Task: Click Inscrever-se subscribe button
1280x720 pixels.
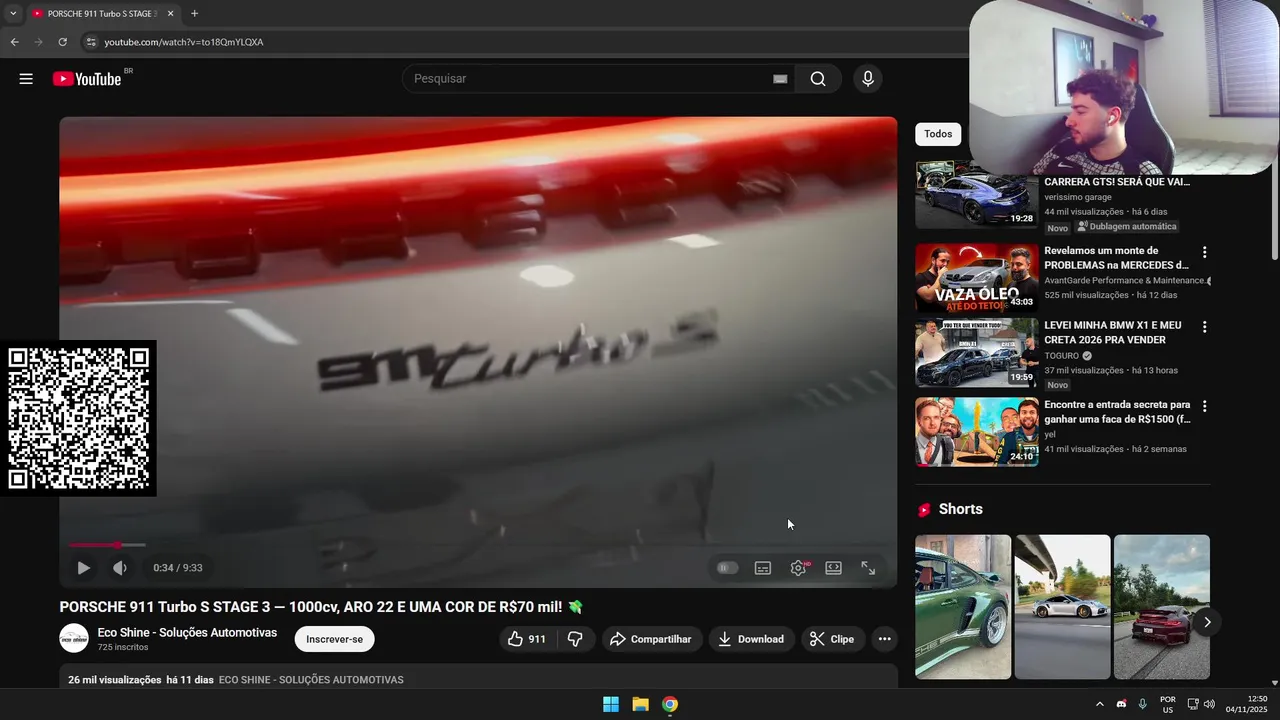Action: [x=334, y=639]
